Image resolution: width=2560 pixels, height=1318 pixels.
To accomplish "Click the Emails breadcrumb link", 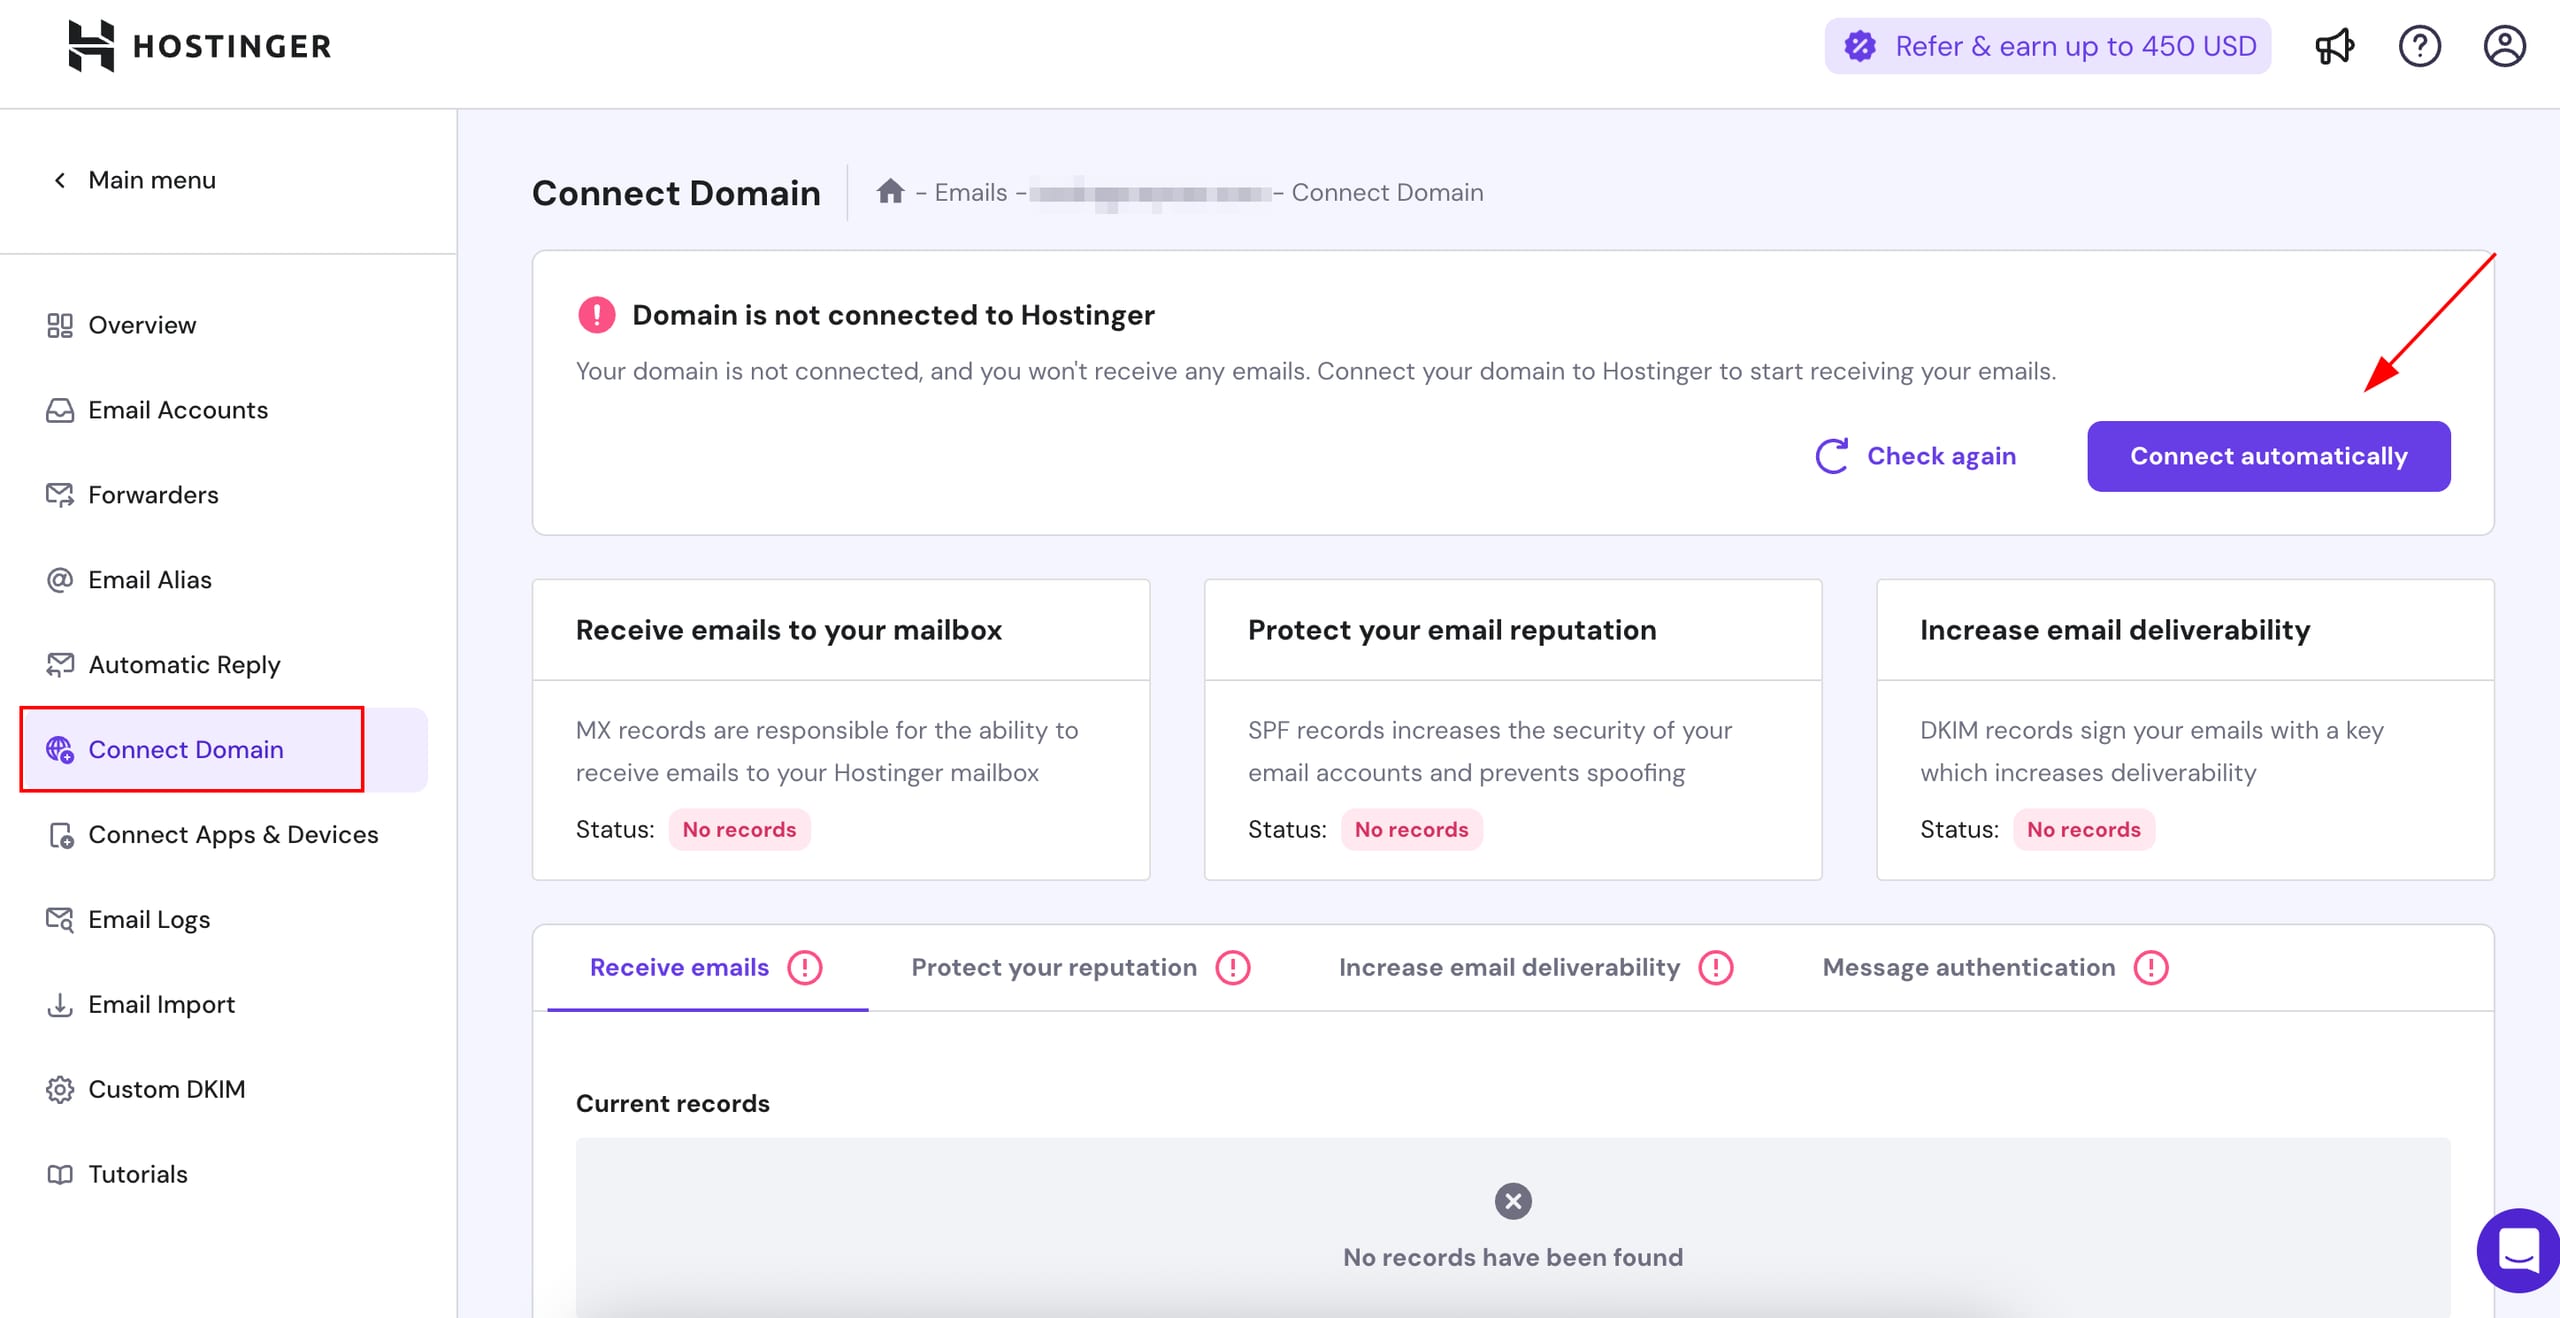I will [970, 192].
